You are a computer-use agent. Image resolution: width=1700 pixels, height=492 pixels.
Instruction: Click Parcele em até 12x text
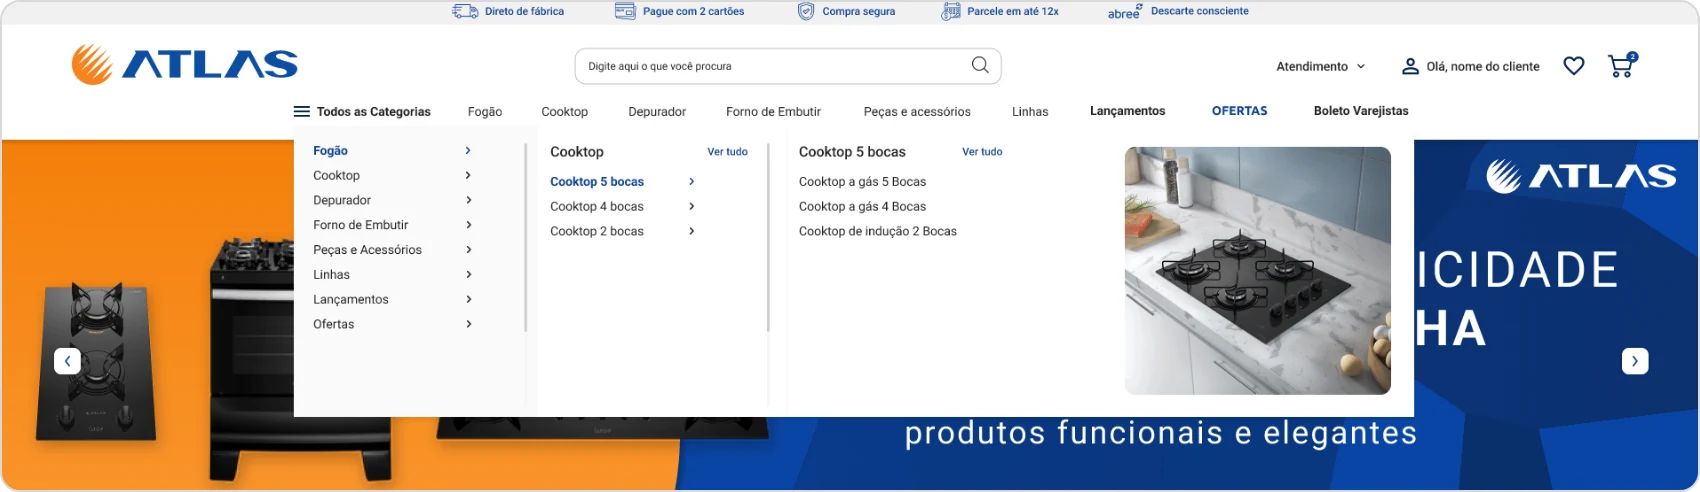[x=1013, y=11]
